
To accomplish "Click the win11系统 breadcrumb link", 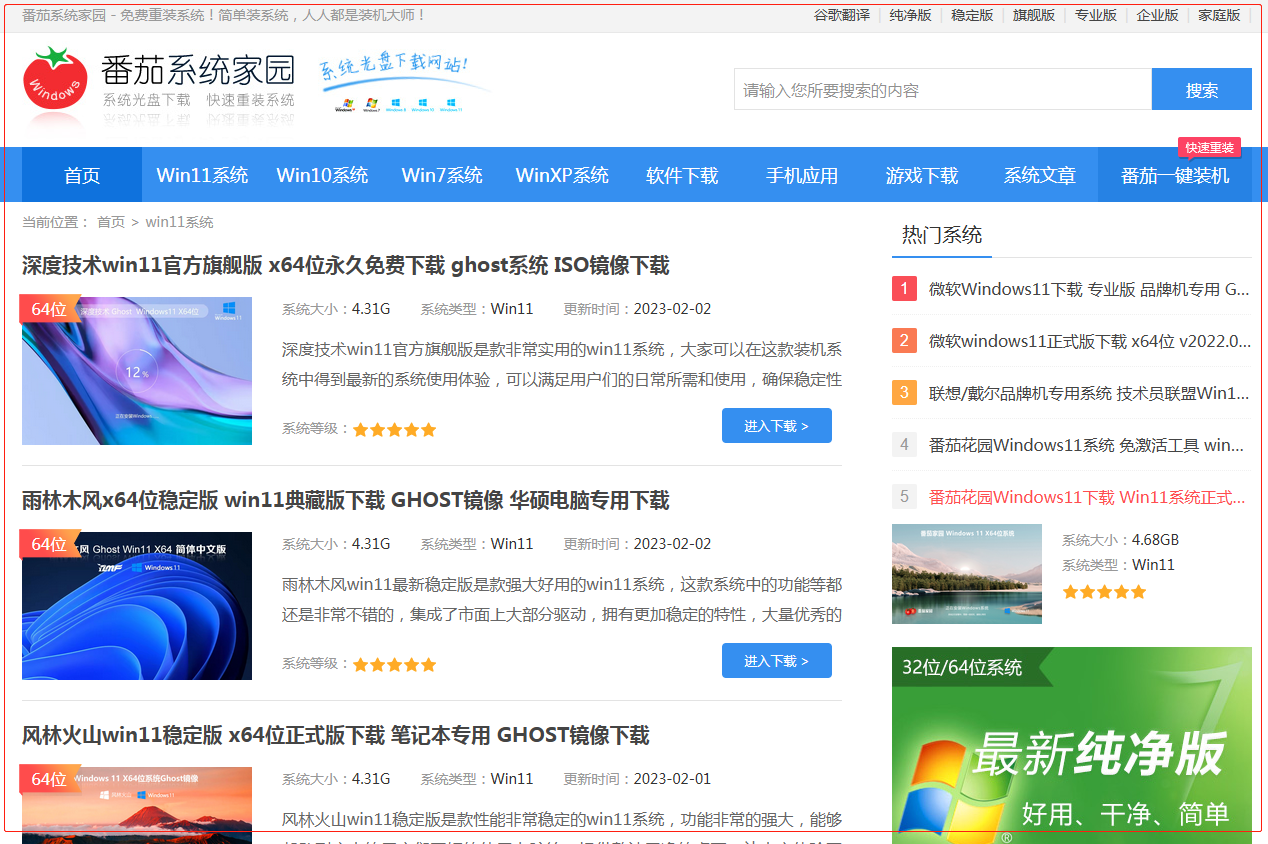I will [180, 222].
